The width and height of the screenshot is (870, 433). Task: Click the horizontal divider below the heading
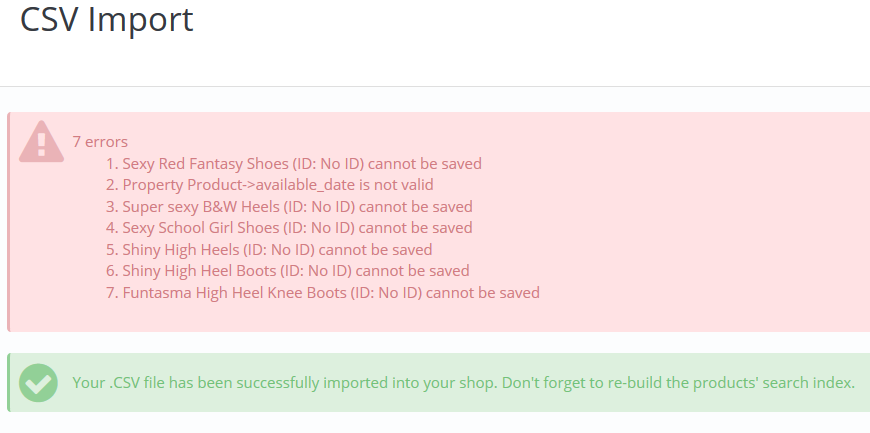435,87
